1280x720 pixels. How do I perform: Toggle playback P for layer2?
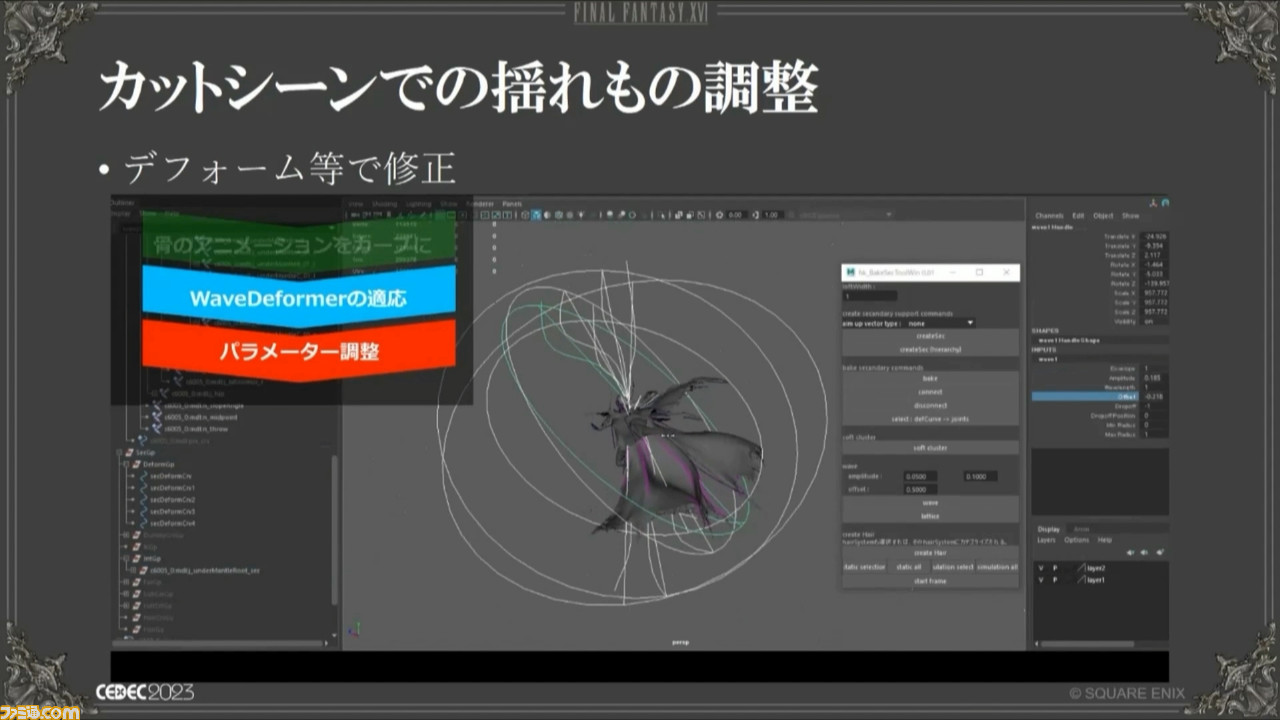tap(1054, 568)
